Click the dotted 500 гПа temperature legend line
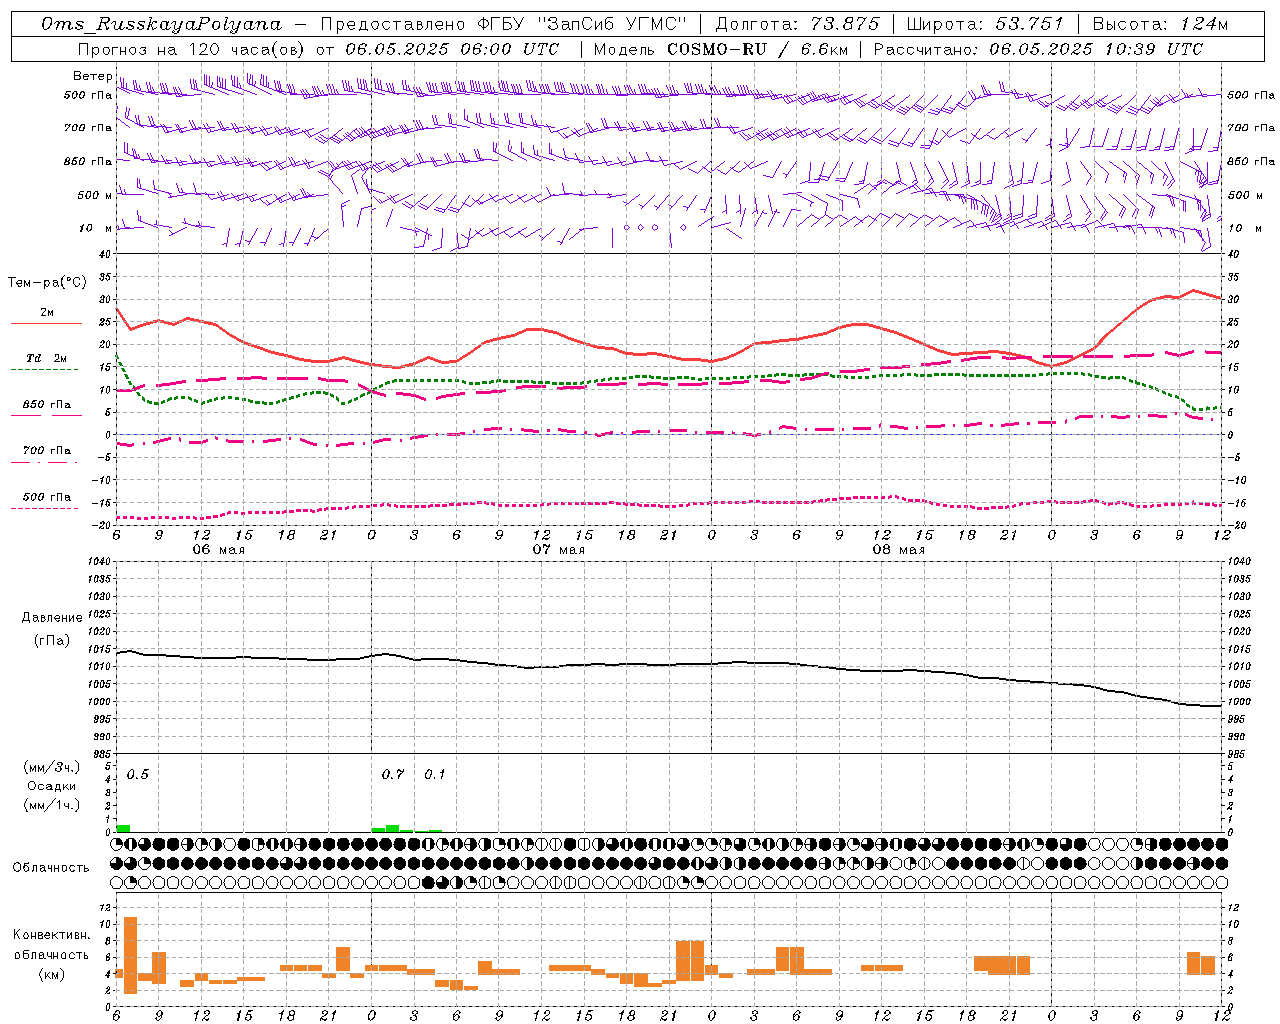The height and width of the screenshot is (1024, 1280). pyautogui.click(x=44, y=508)
